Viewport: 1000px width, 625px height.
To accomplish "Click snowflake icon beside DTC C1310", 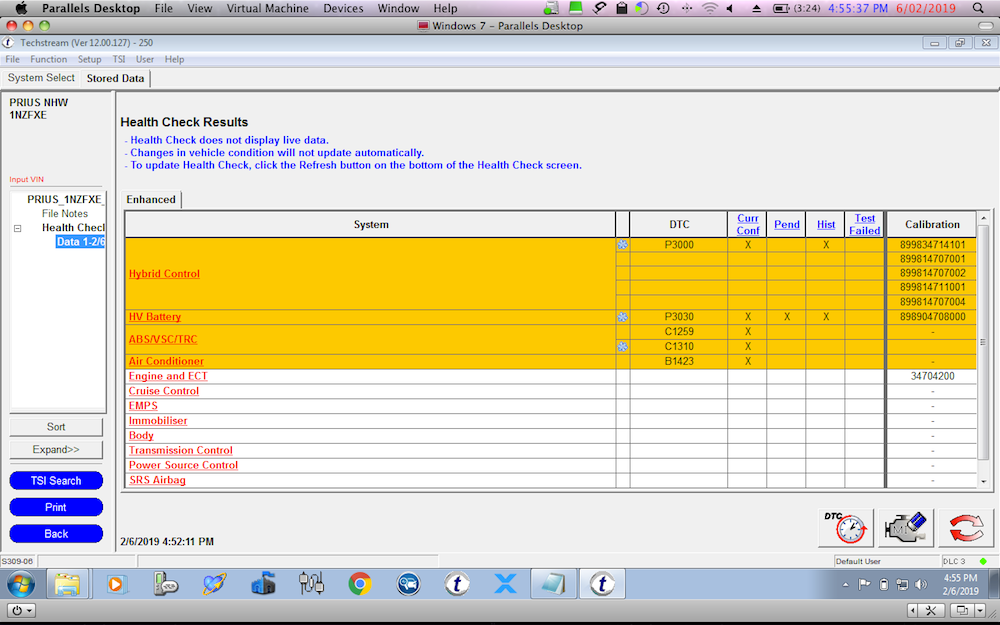I will pyautogui.click(x=622, y=347).
